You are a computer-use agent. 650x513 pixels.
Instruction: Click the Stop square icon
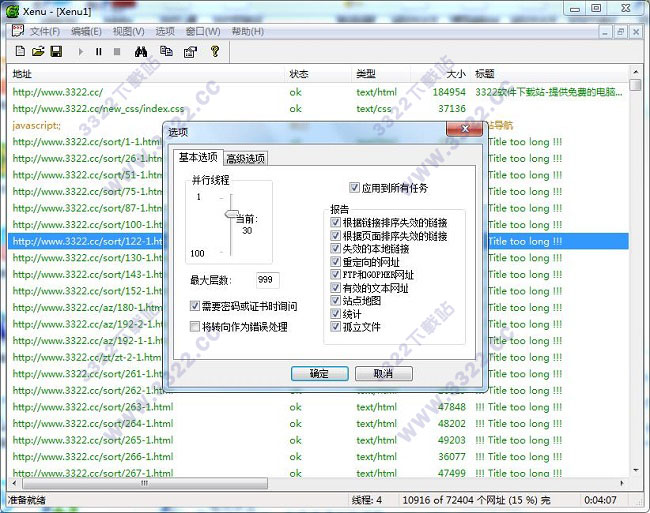tap(117, 52)
